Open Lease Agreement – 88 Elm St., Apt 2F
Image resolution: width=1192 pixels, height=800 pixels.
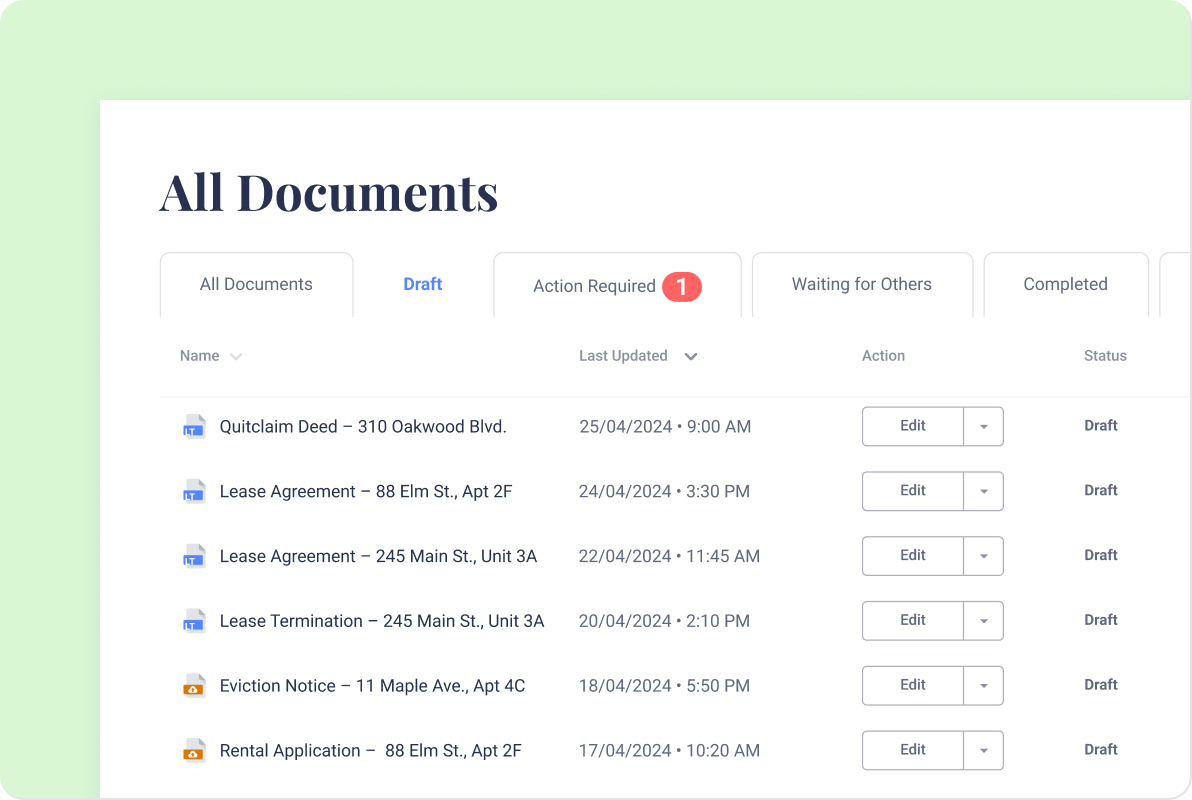(x=366, y=491)
